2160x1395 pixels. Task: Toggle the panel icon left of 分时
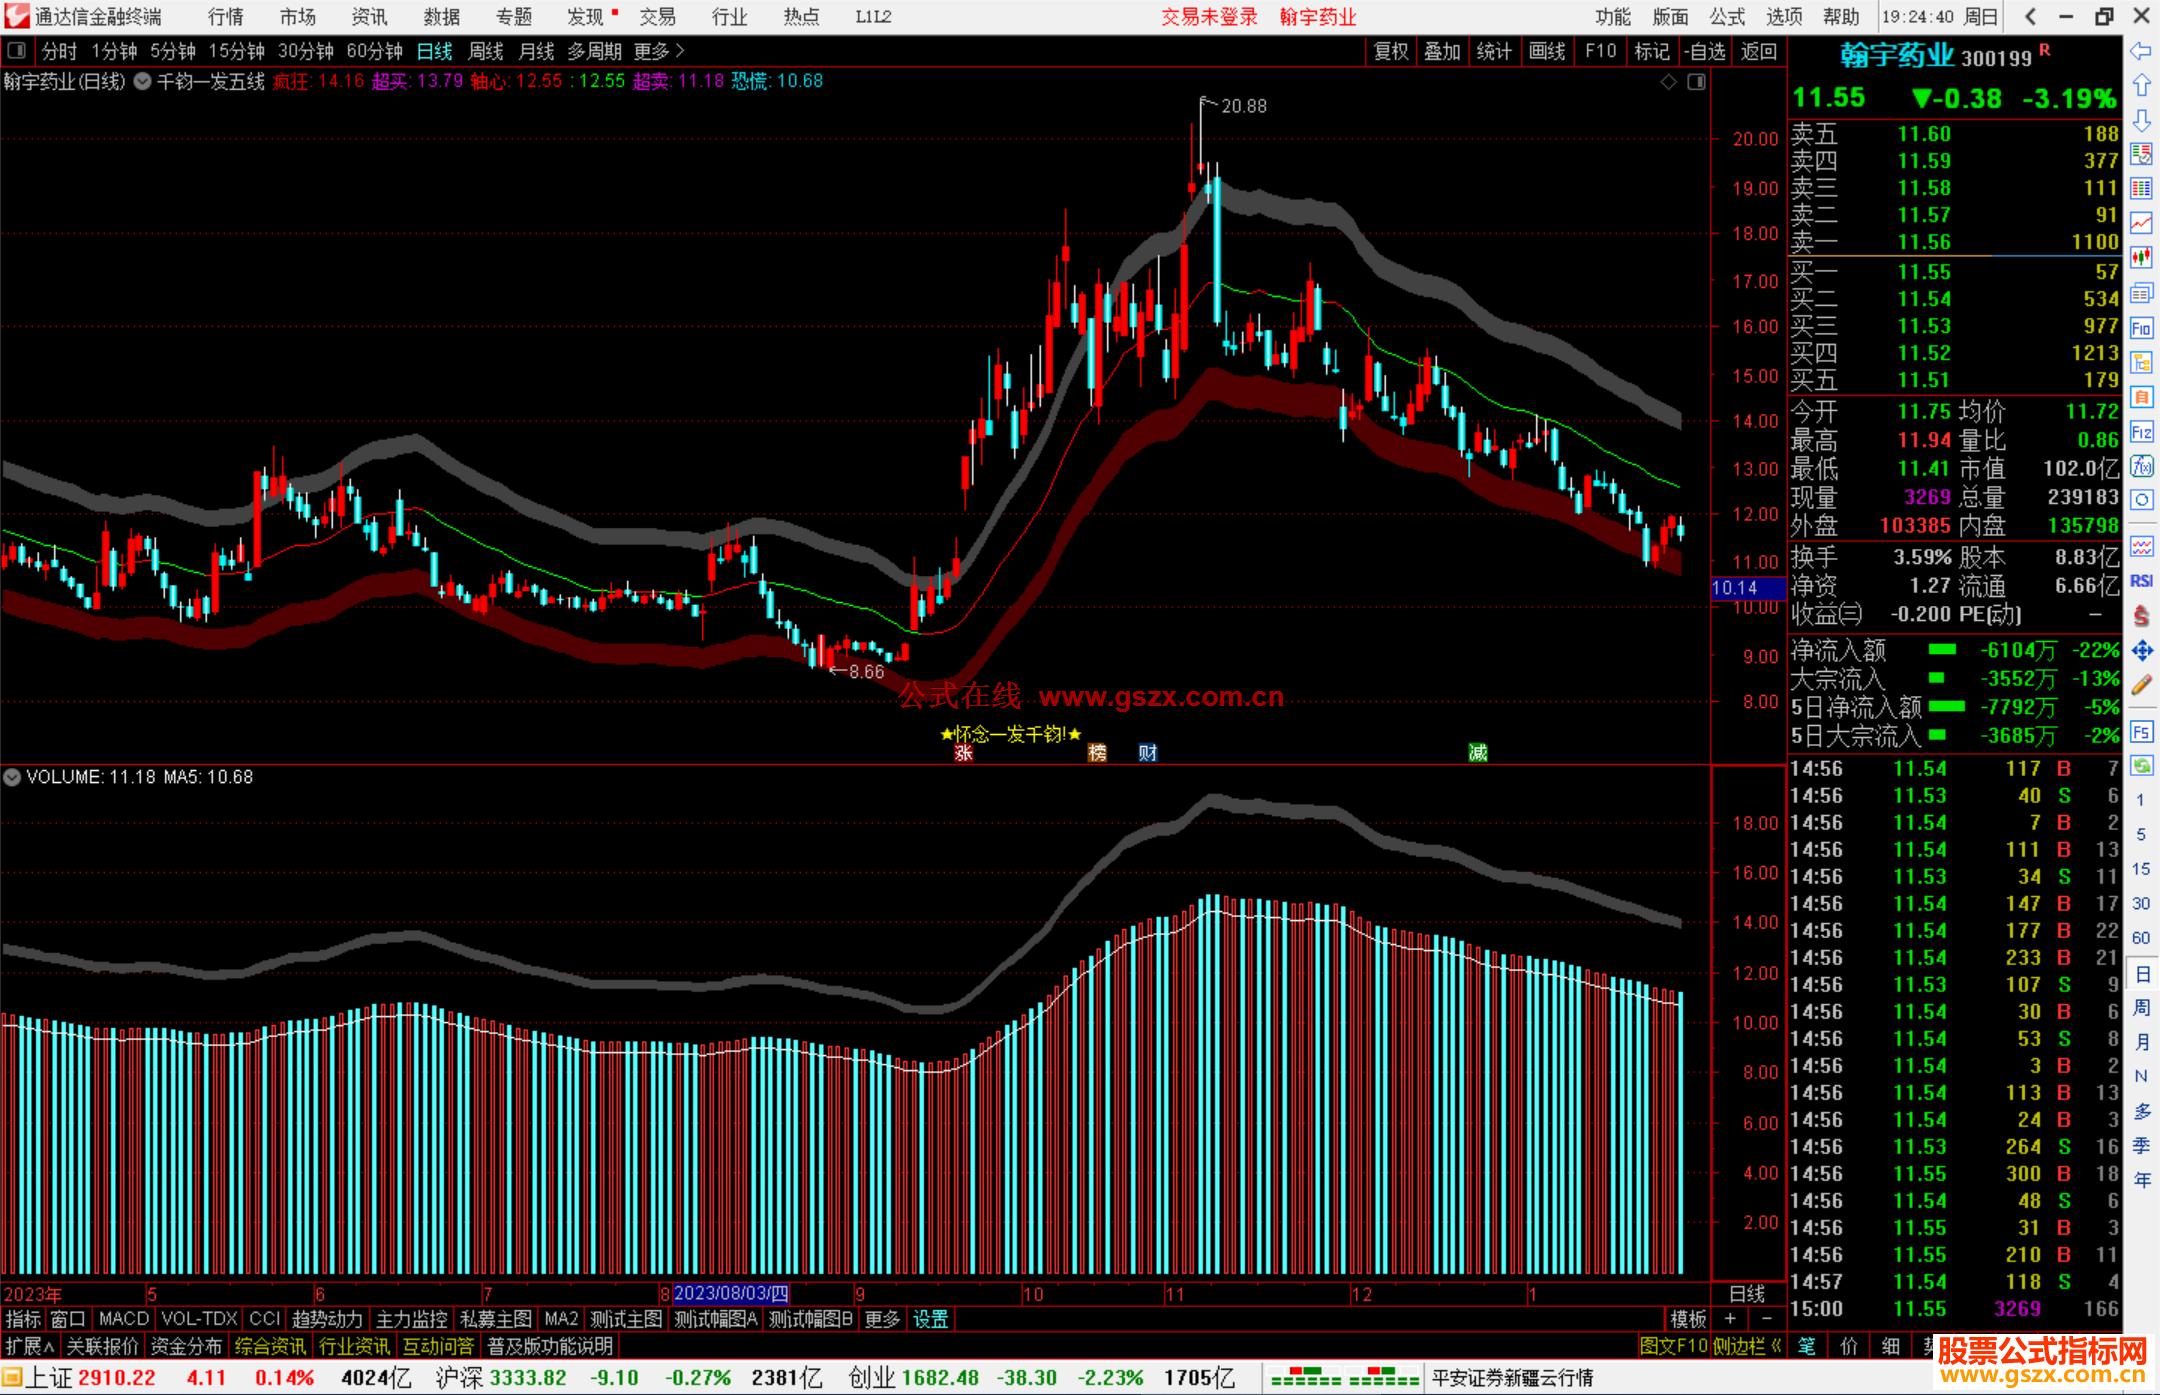point(17,51)
